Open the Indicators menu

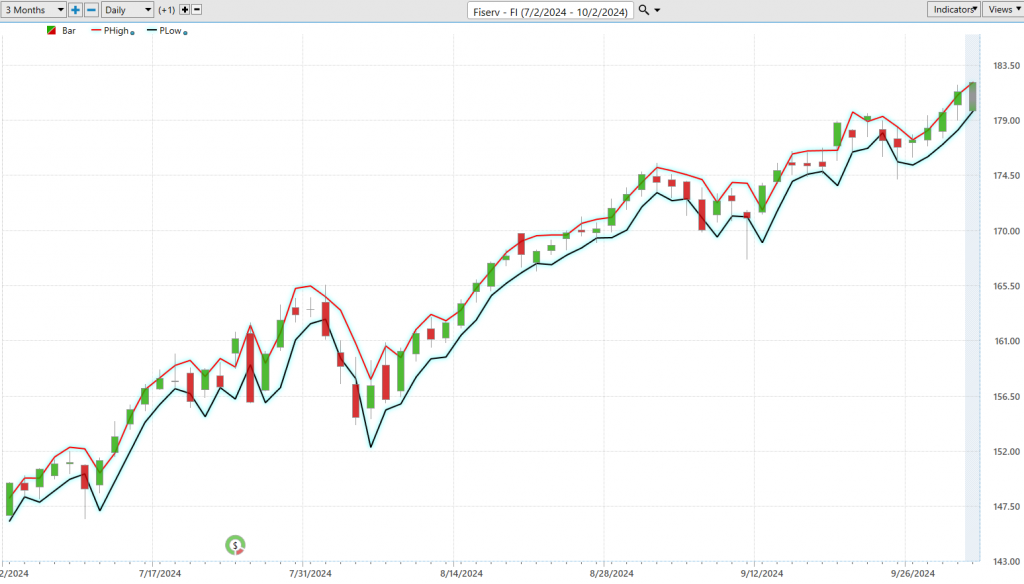click(x=955, y=9)
